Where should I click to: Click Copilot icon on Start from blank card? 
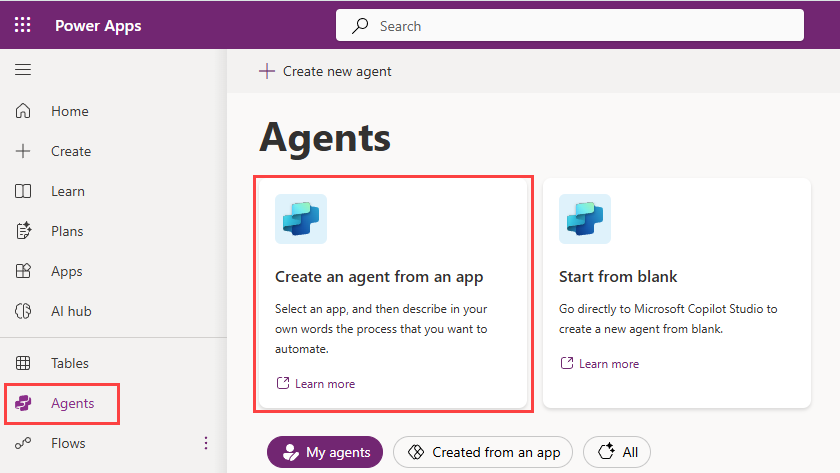point(585,219)
